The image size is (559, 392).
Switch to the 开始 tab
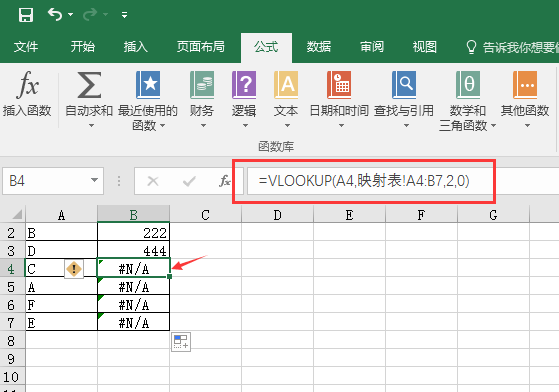click(82, 47)
